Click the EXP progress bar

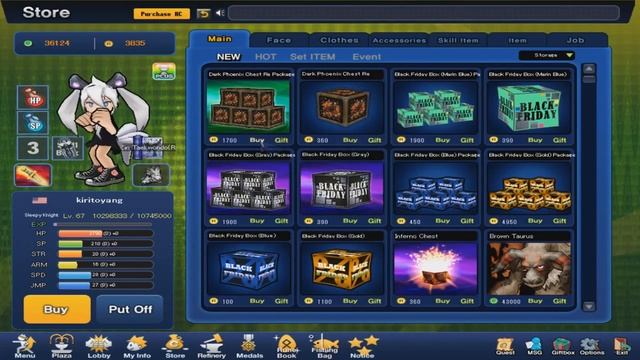(103, 224)
